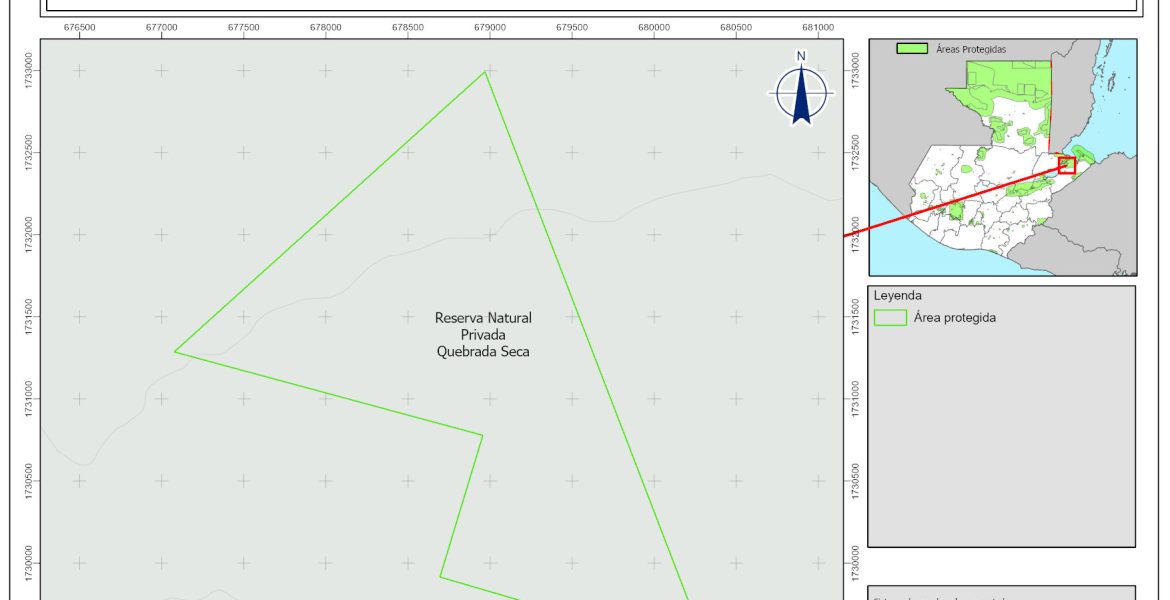Click the Reserva Natural Privada Quebrada Seca label
This screenshot has height=600, width=1170.
483,334
